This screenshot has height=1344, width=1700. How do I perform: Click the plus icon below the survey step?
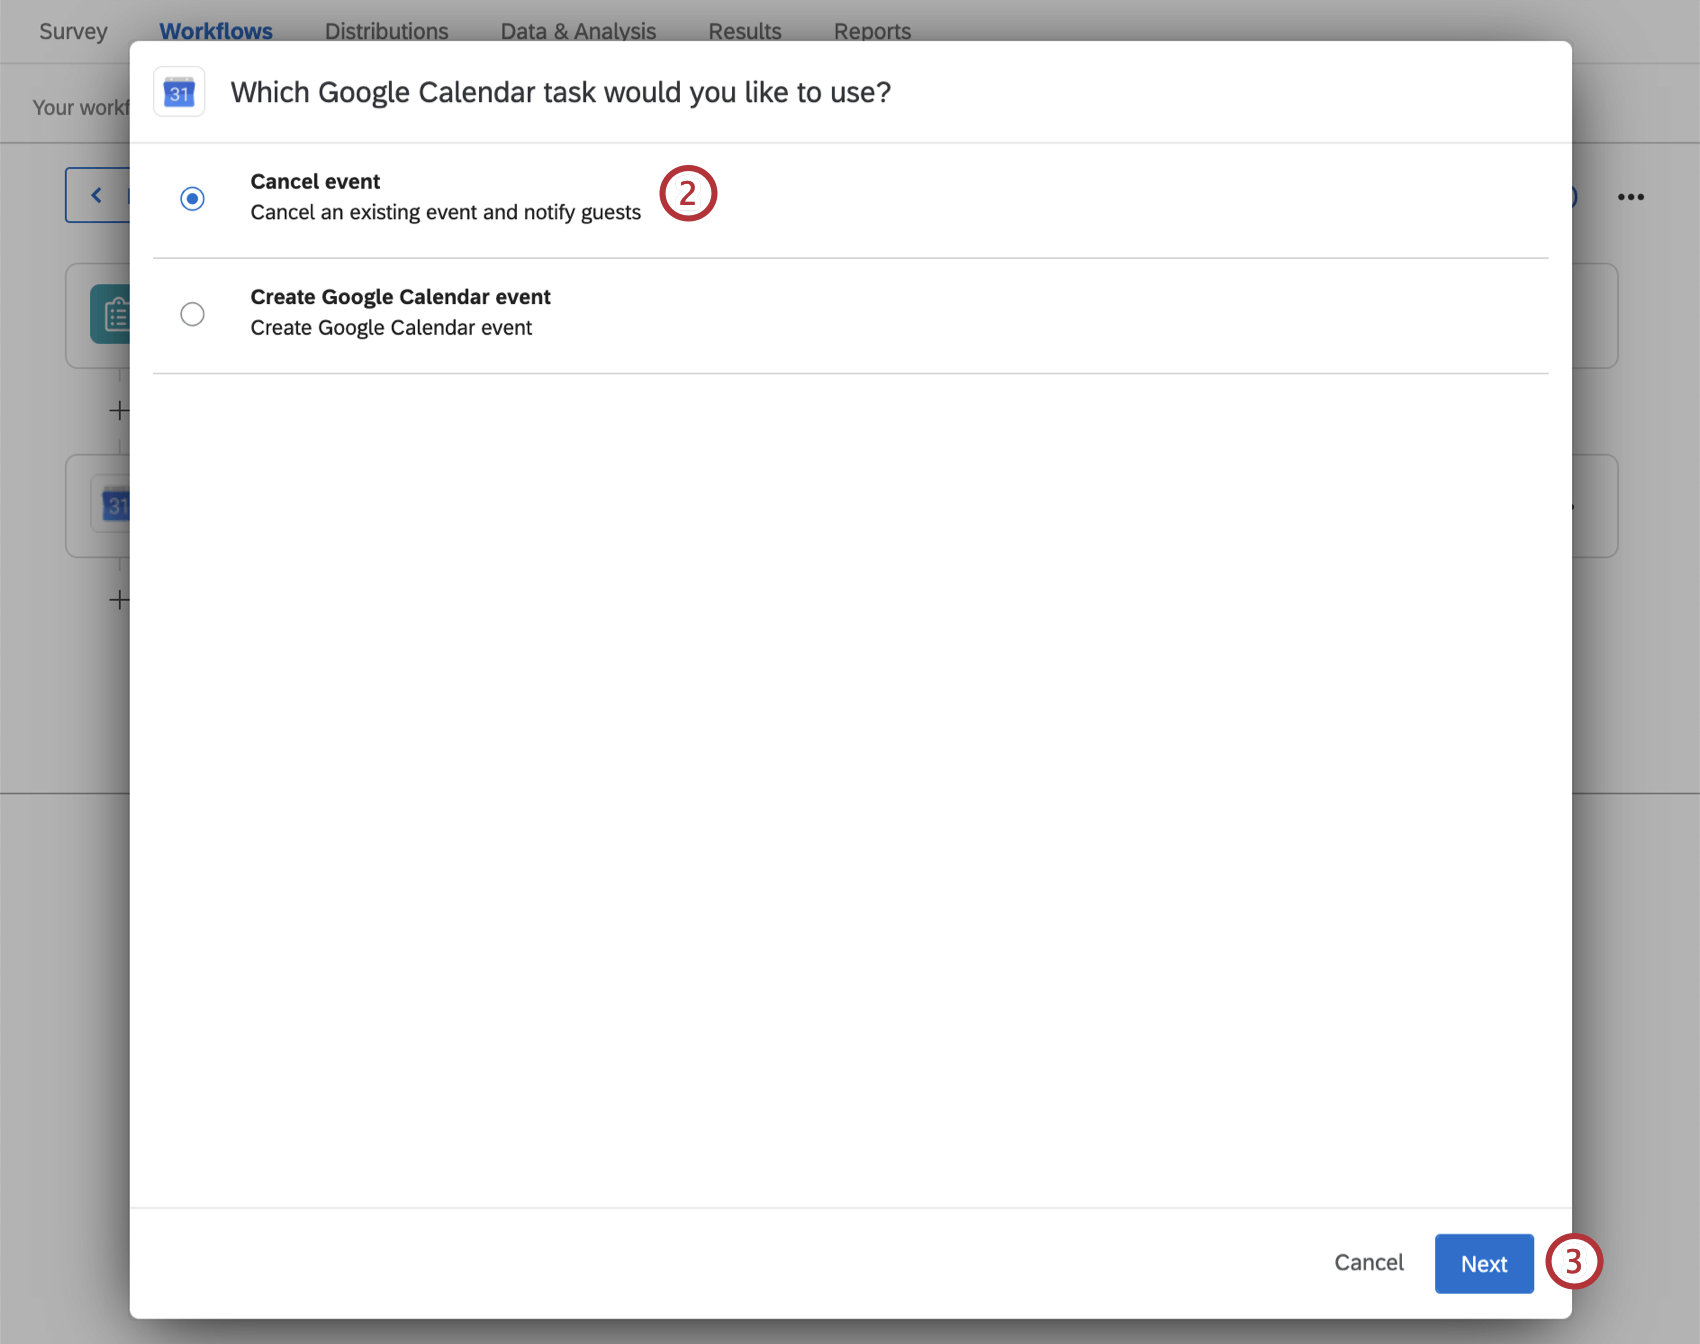point(119,410)
